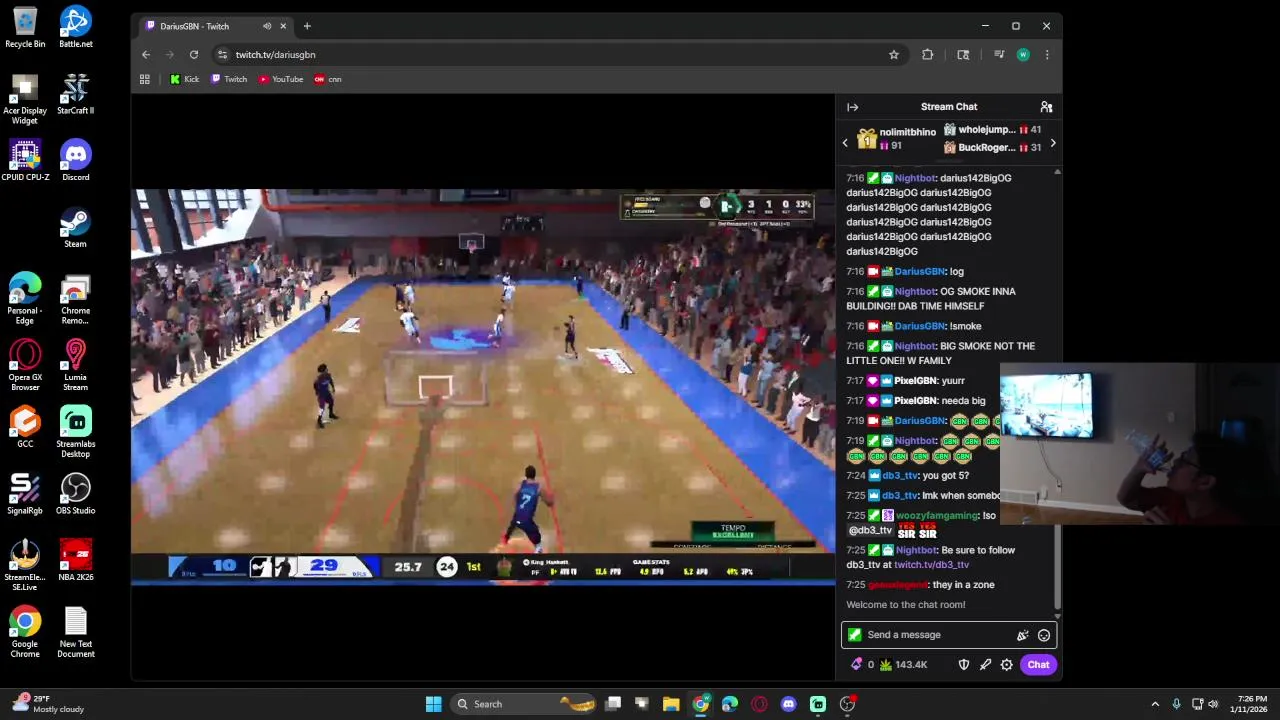
Task: Open the weather widget showing Mostly cloudy
Action: [50, 704]
